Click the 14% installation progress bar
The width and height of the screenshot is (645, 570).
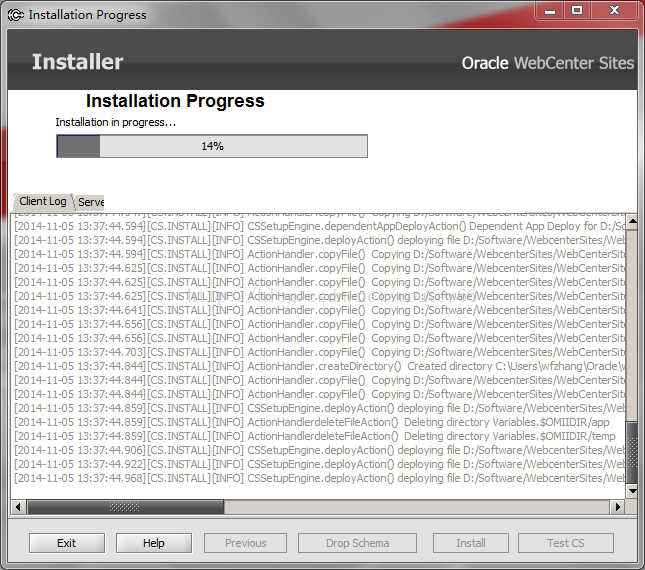pos(212,146)
